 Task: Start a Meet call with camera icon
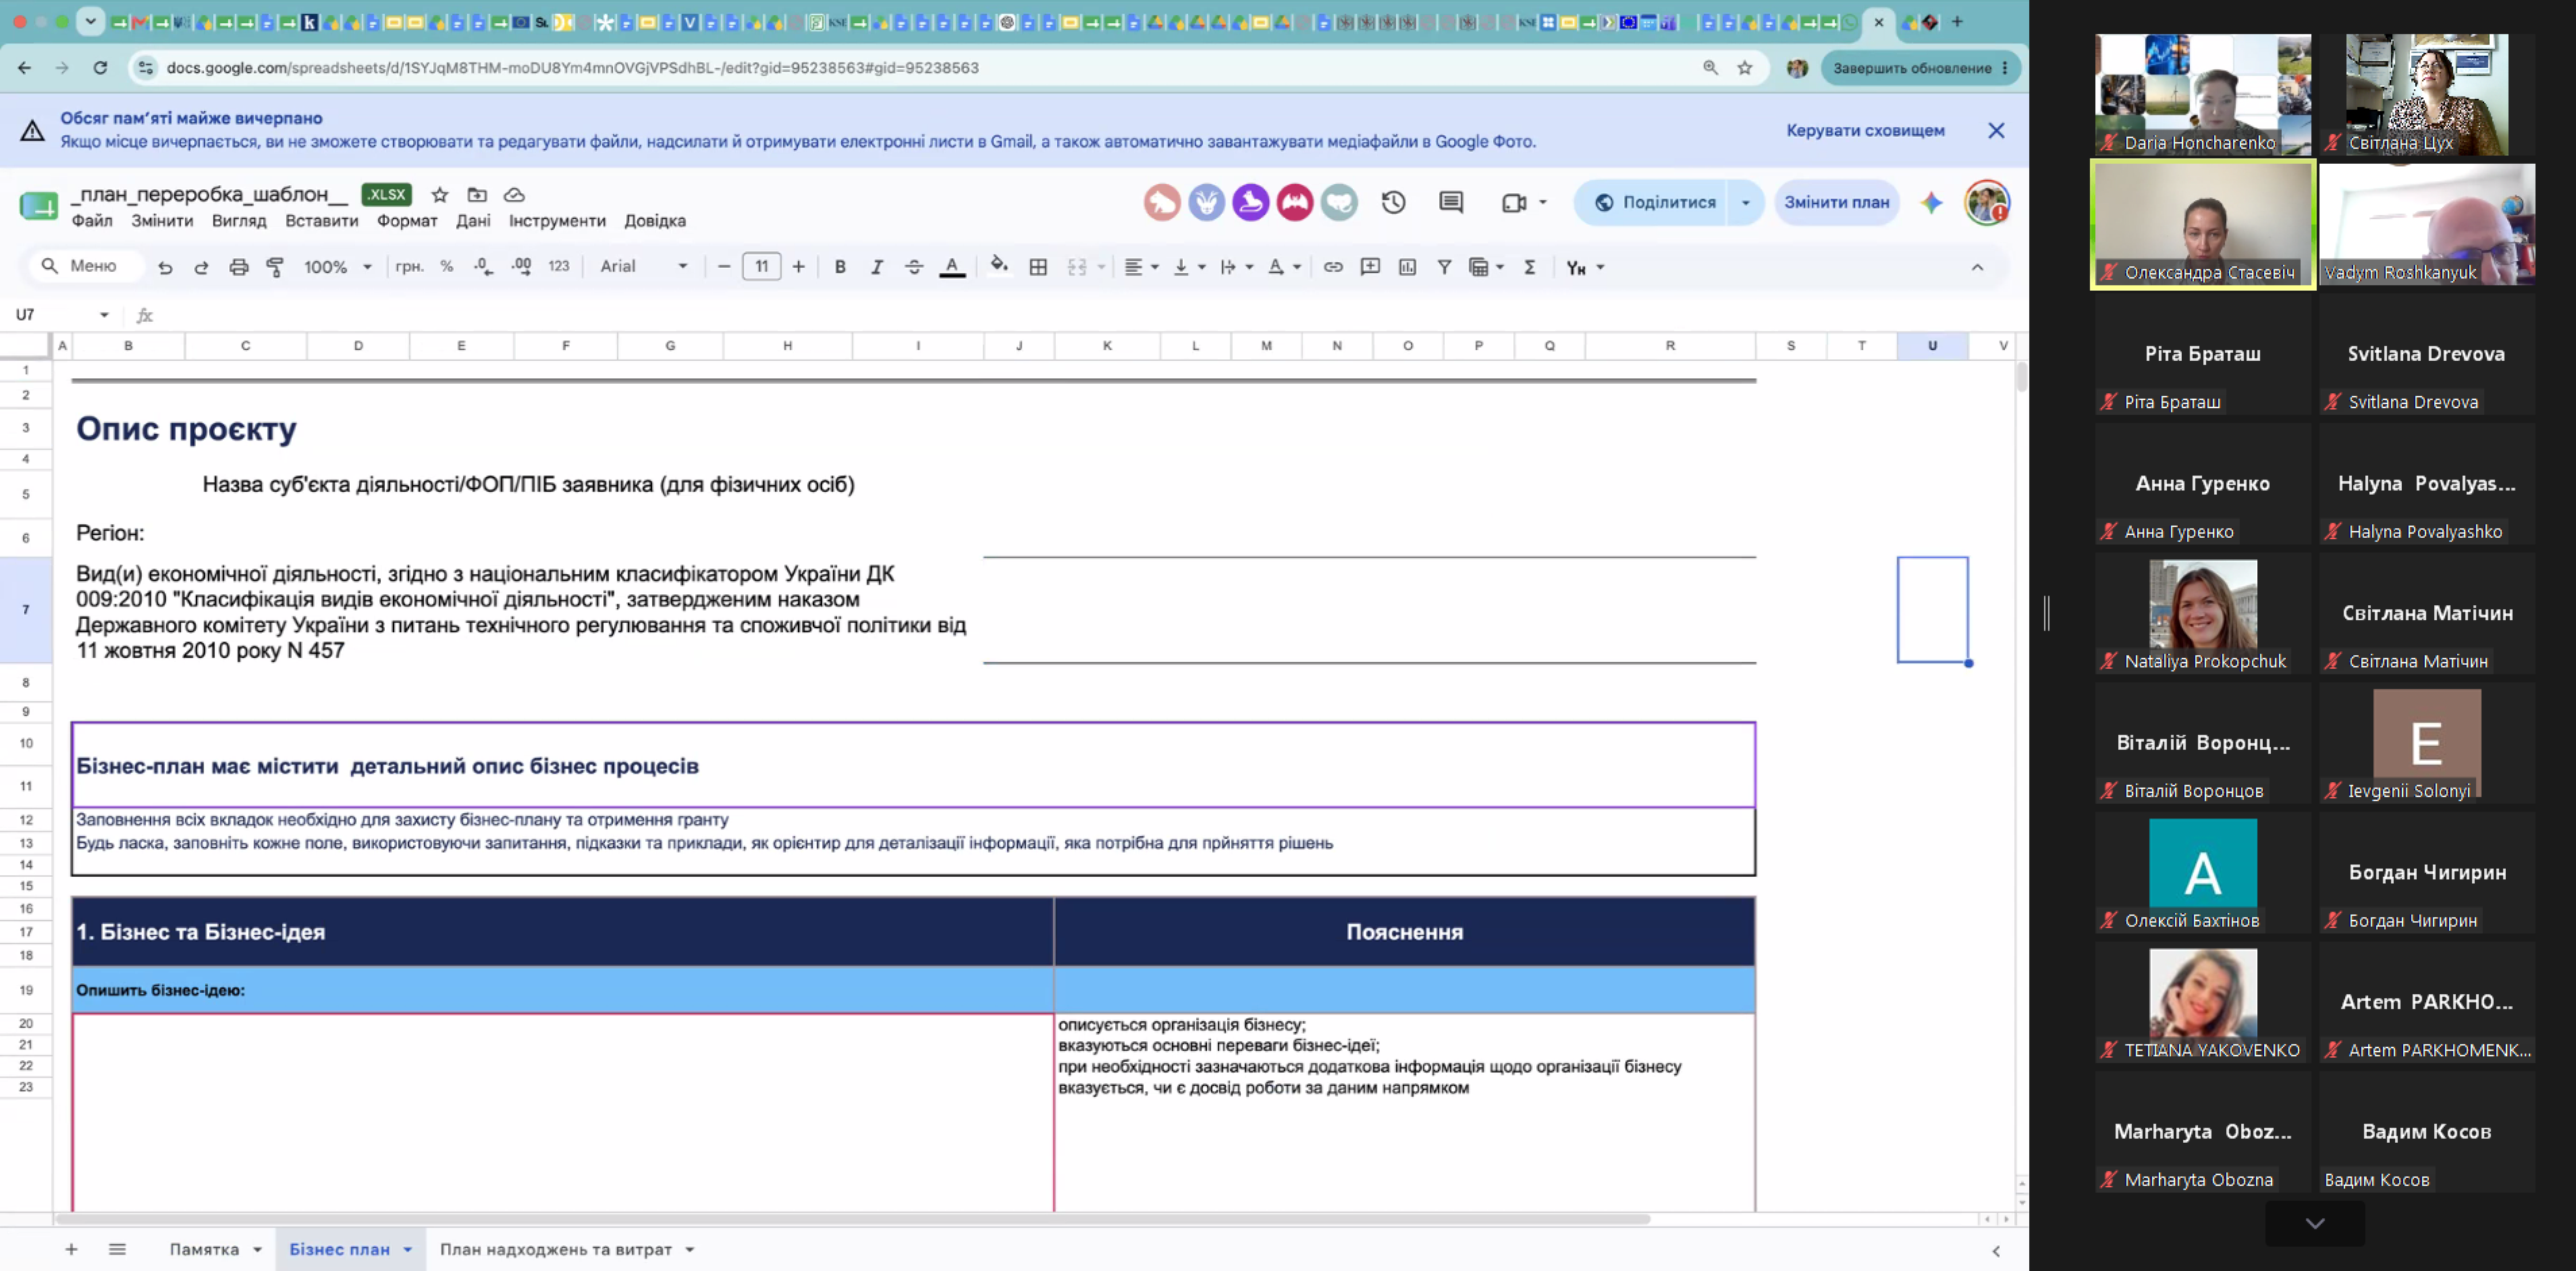tap(1514, 203)
